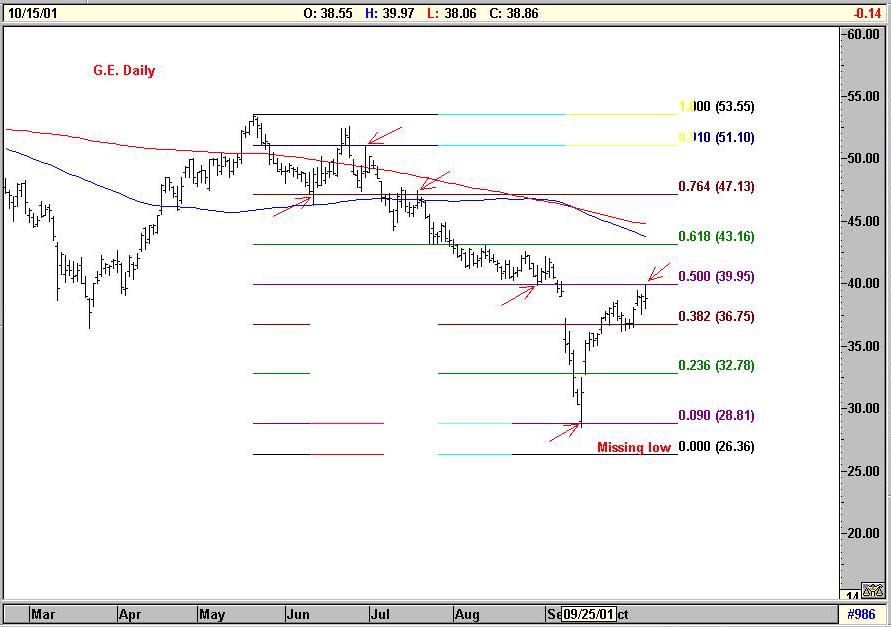Select the 0.236 (32.78) Fibonacci label
The image size is (891, 627).
tap(717, 366)
